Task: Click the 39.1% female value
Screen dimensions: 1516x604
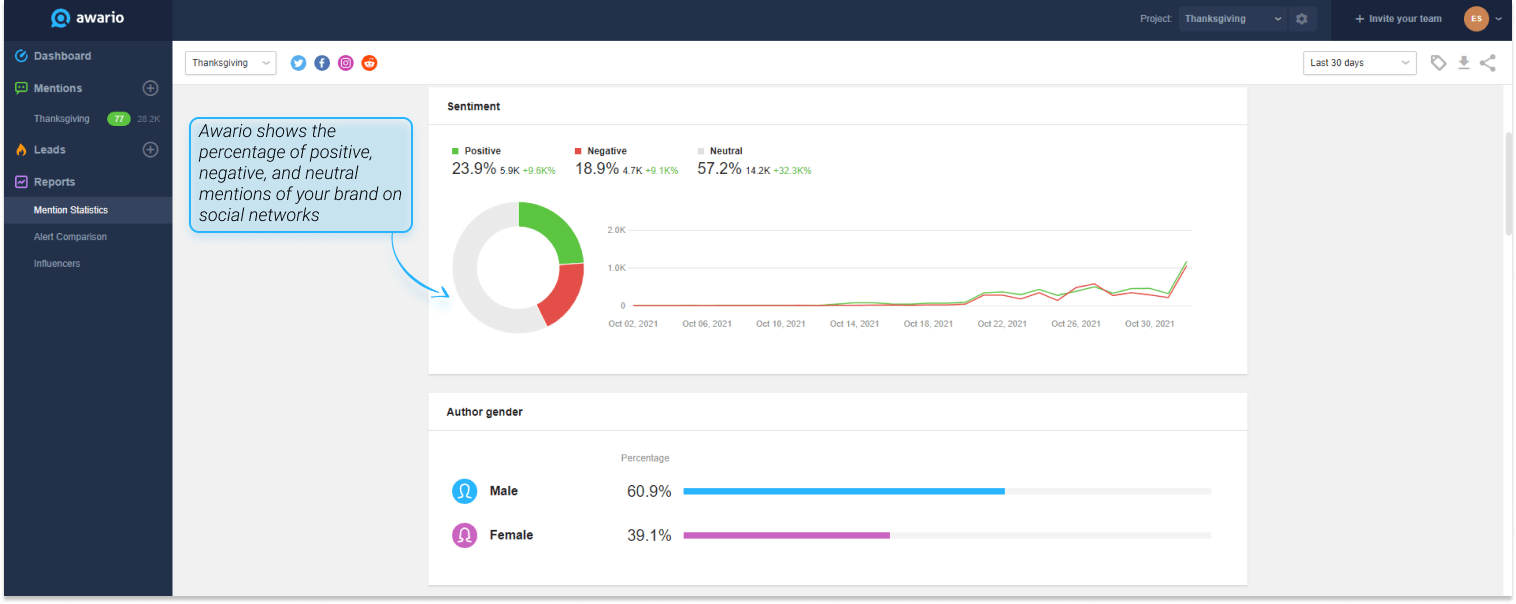Action: click(649, 535)
